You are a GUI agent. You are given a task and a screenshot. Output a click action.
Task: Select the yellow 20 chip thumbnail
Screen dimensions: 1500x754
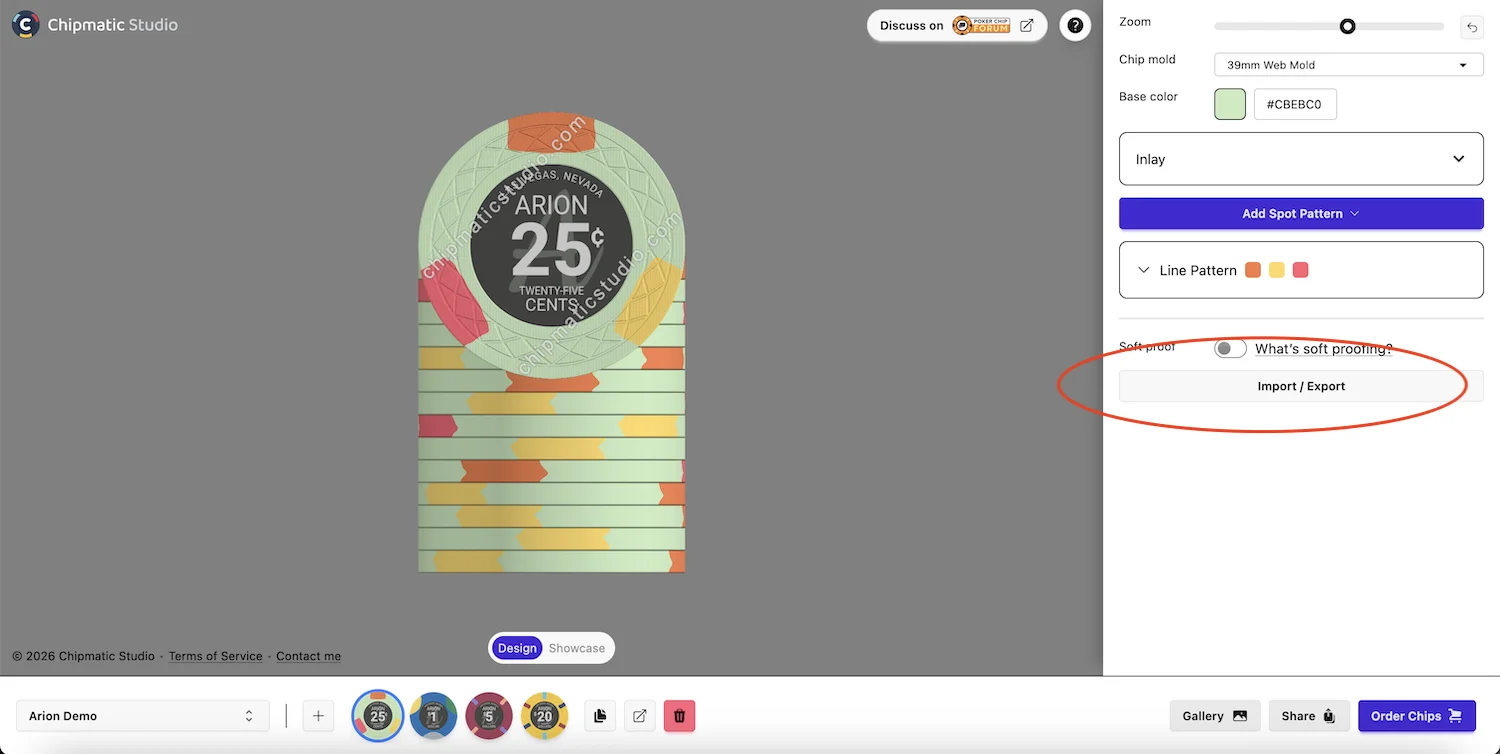(544, 716)
